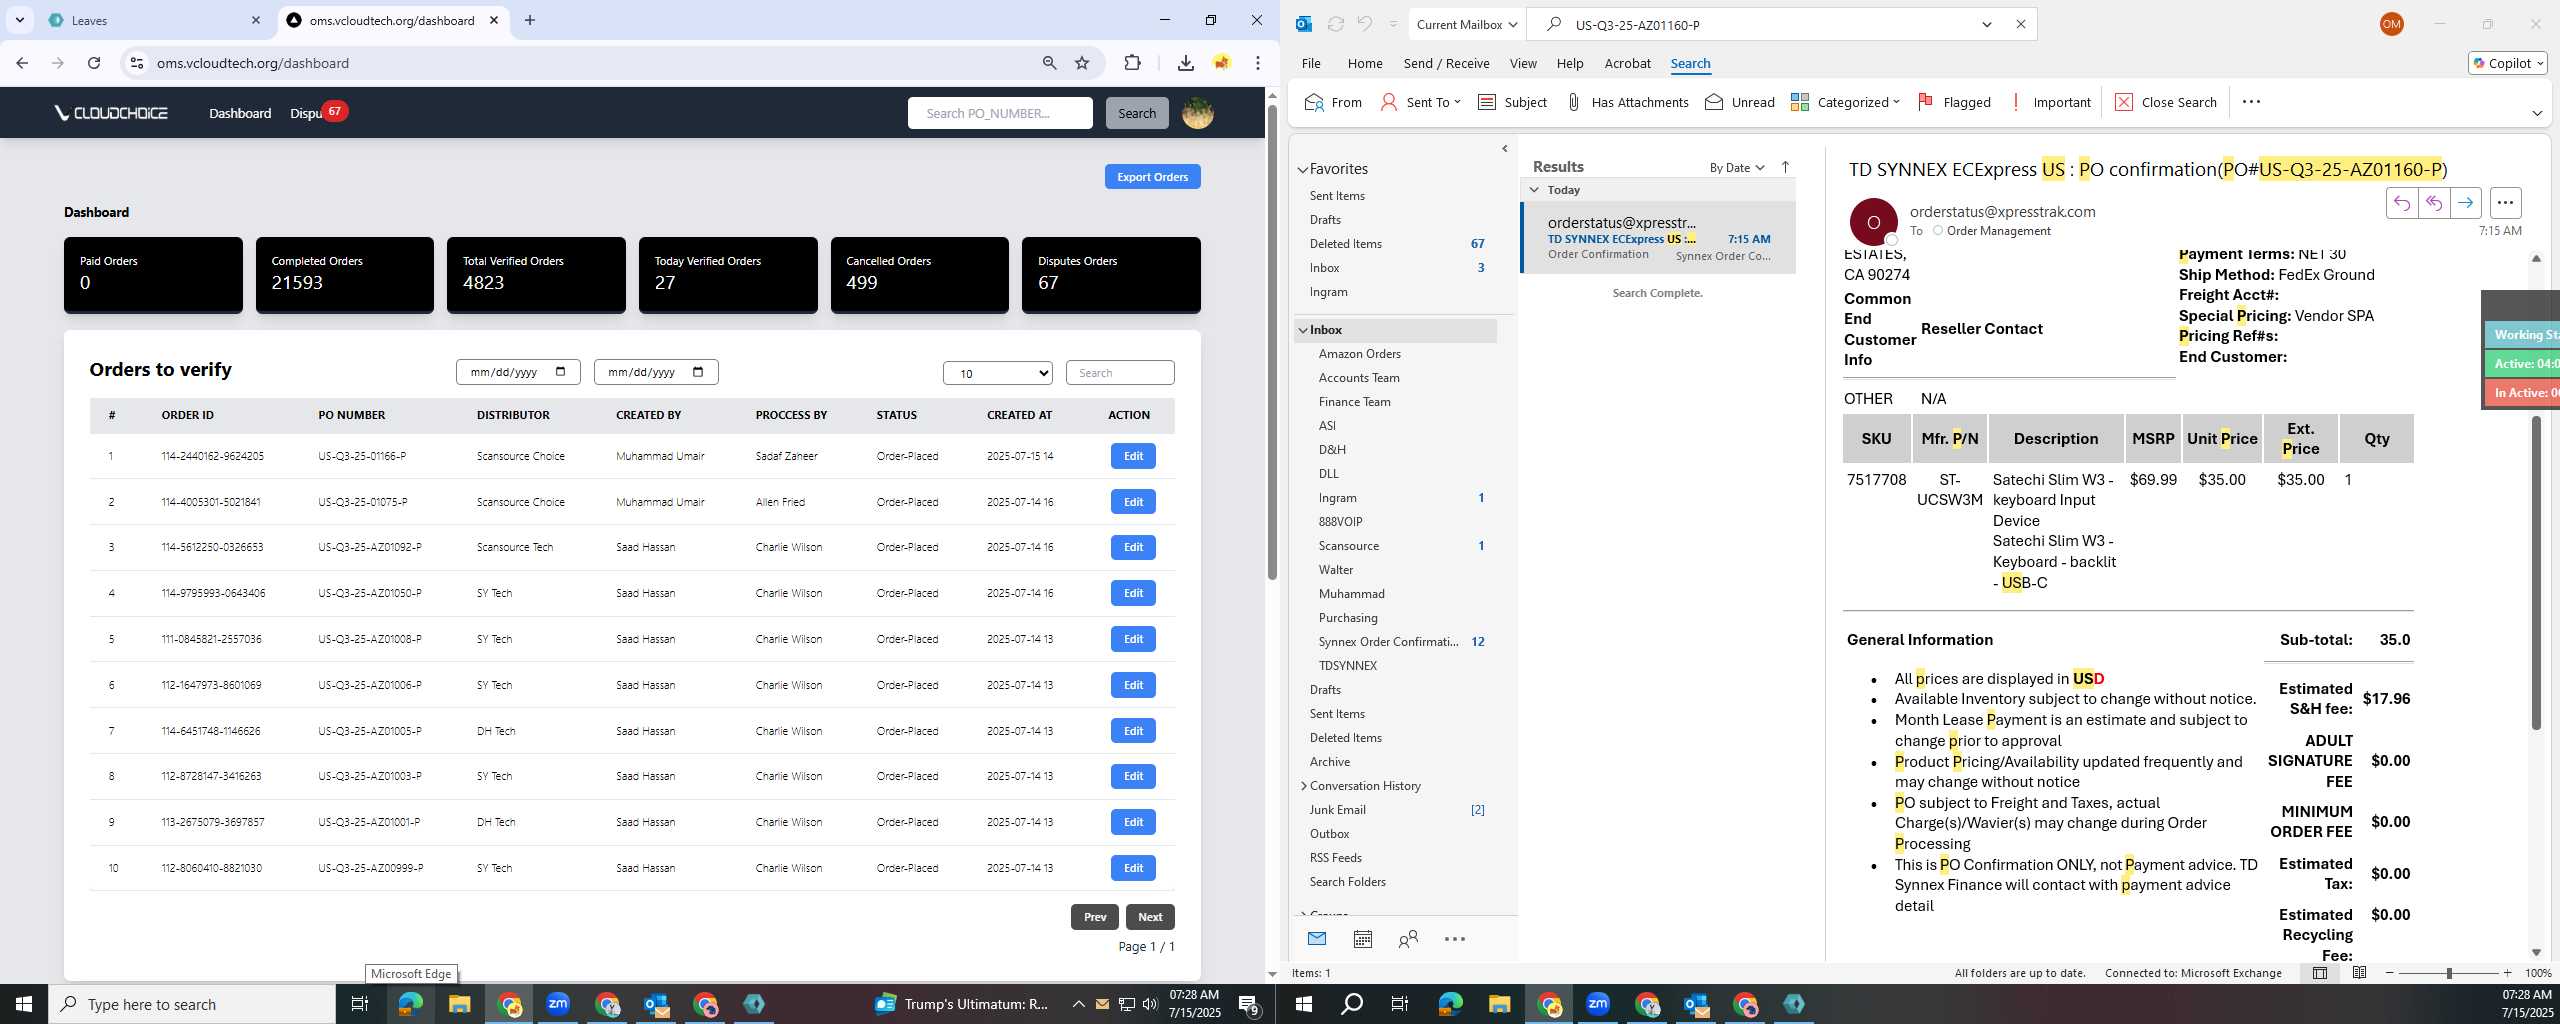Open Dashboard in CloudChoice navbar

click(x=240, y=113)
